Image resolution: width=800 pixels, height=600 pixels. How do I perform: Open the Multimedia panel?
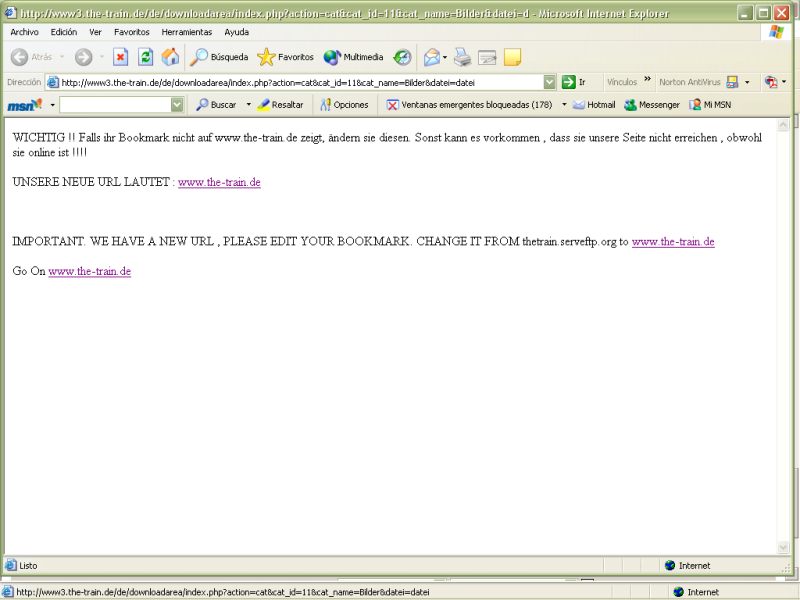353,57
